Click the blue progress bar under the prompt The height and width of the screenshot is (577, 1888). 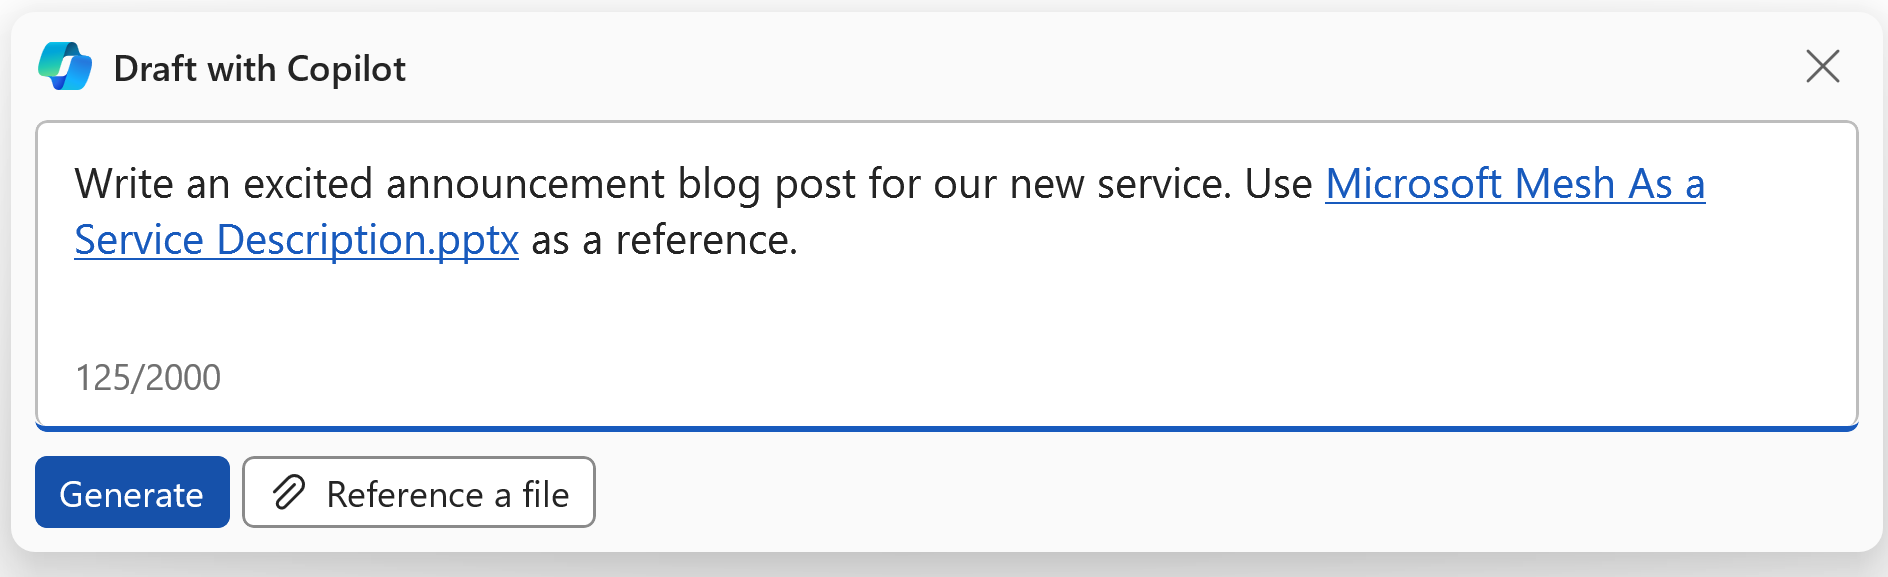point(944,428)
